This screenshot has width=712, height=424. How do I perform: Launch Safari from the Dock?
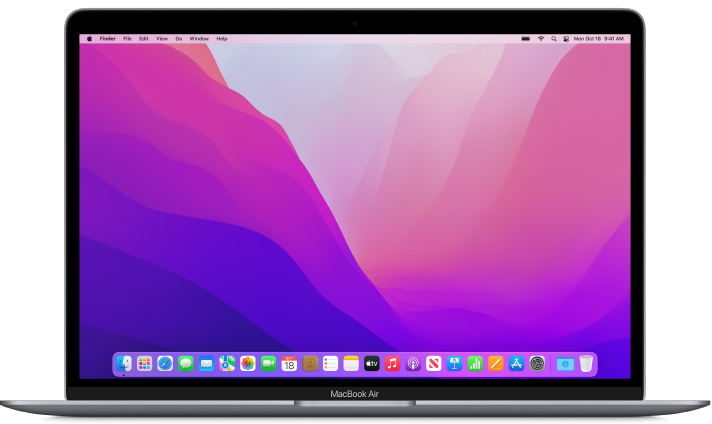(165, 364)
